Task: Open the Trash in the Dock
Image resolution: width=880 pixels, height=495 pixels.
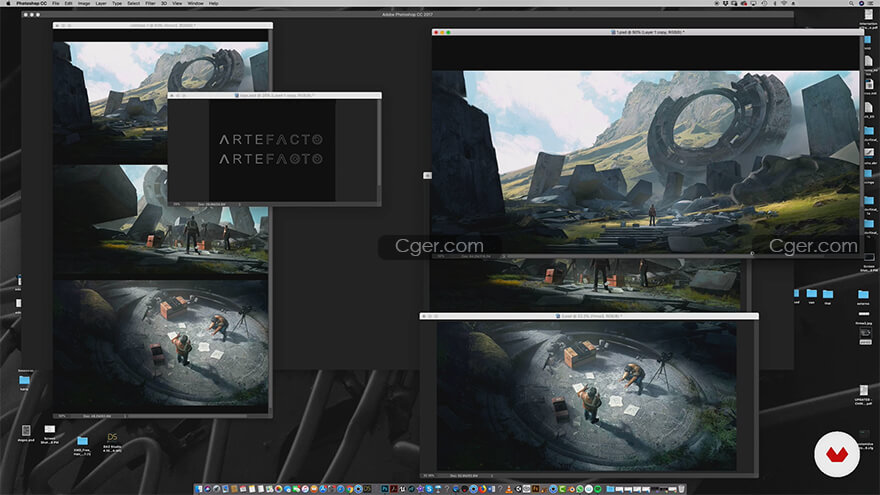Action: pyautogui.click(x=682, y=489)
